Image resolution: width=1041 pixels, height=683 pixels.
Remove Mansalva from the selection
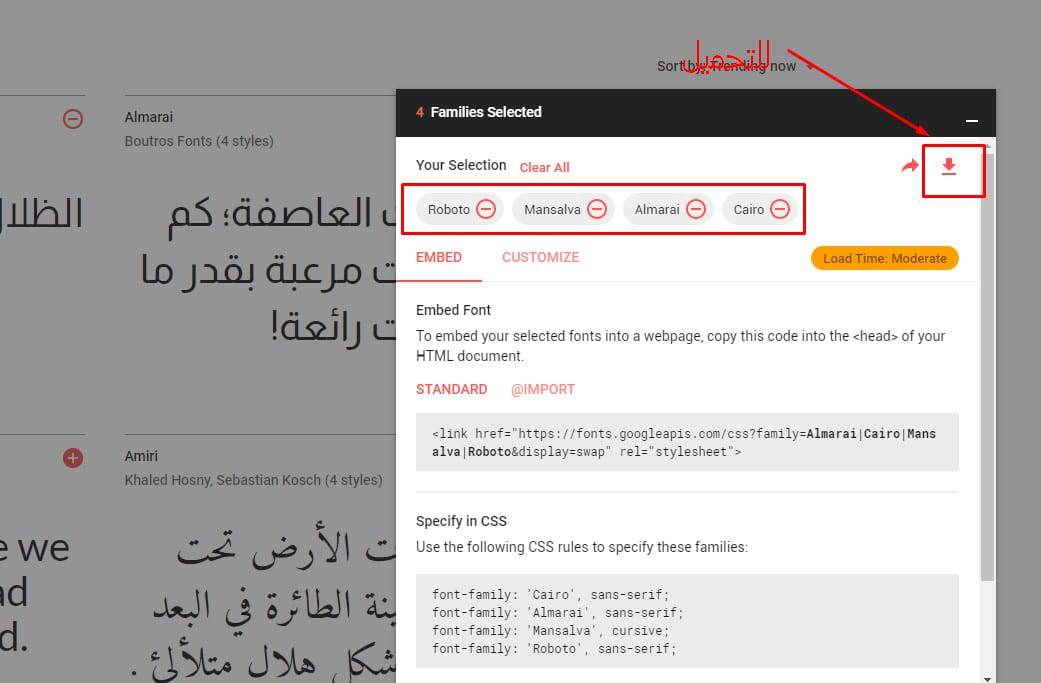pyautogui.click(x=597, y=210)
